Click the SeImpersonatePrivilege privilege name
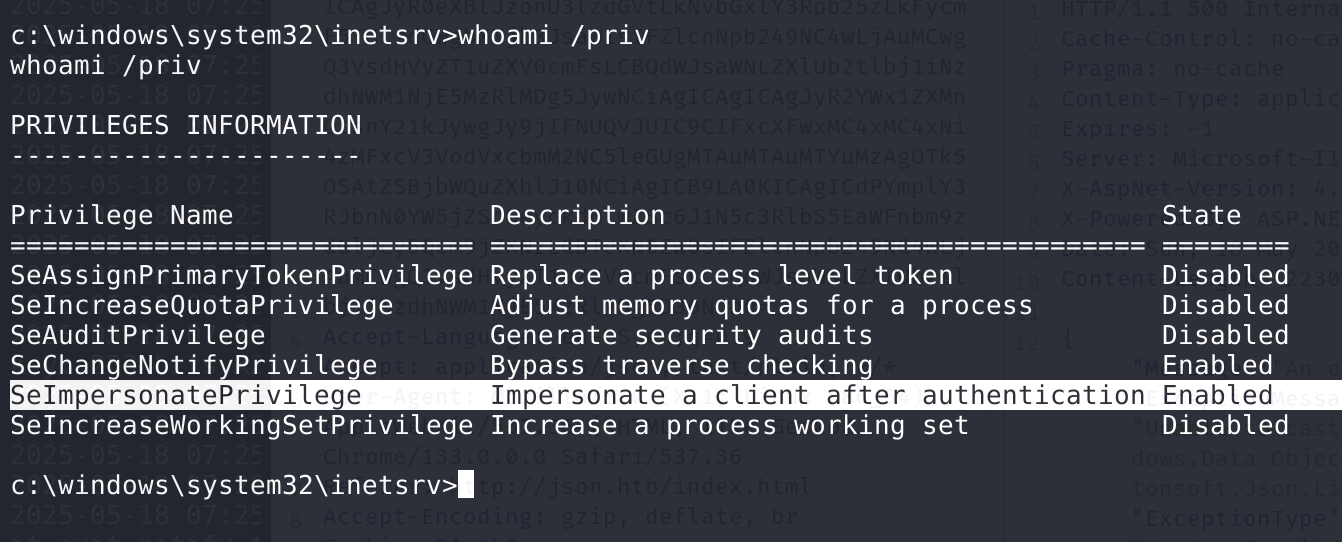This screenshot has height=542, width=1342. coord(185,396)
